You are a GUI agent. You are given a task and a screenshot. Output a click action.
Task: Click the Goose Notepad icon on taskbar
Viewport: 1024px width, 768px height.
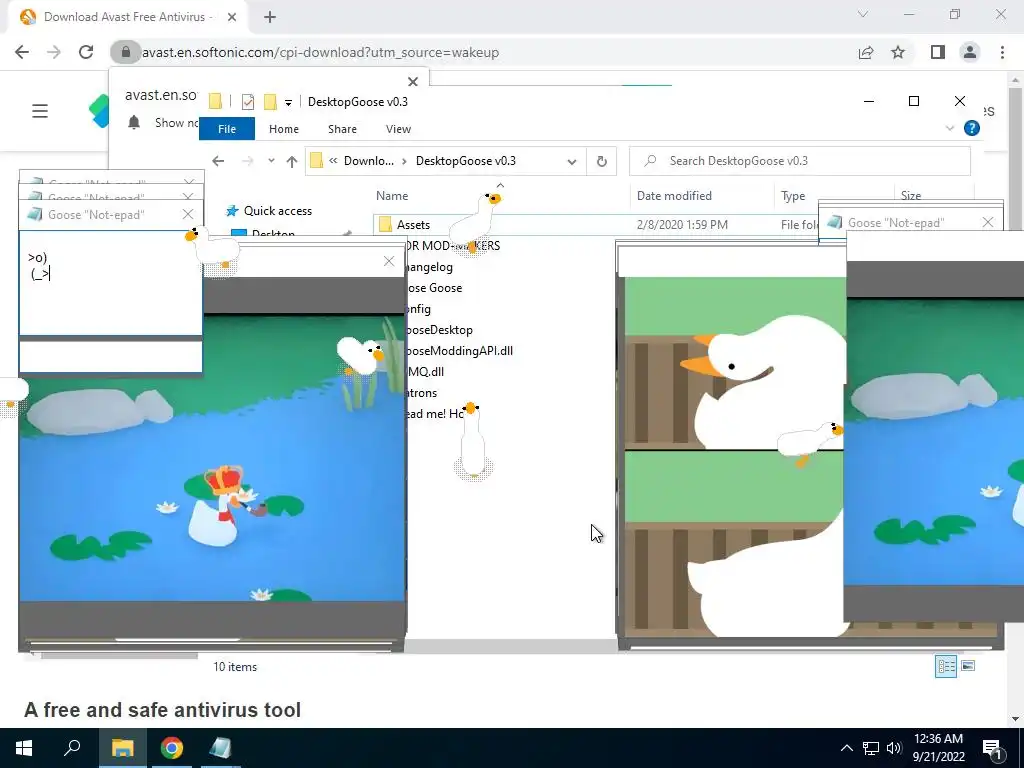[220, 748]
